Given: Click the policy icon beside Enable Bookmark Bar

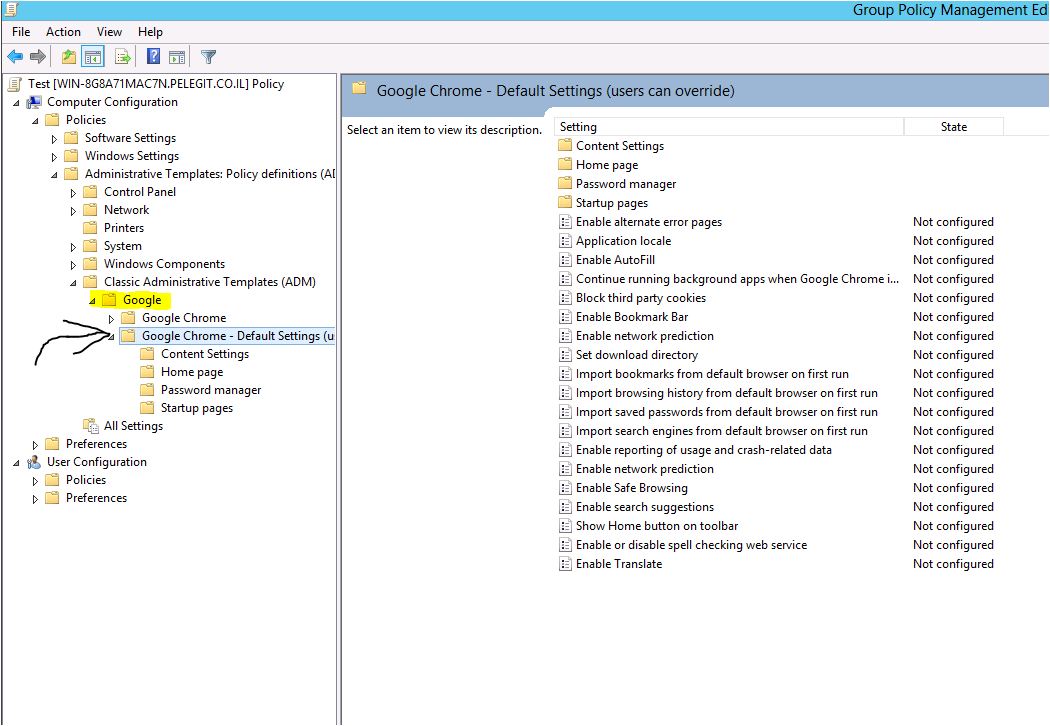Looking at the screenshot, I should point(565,317).
